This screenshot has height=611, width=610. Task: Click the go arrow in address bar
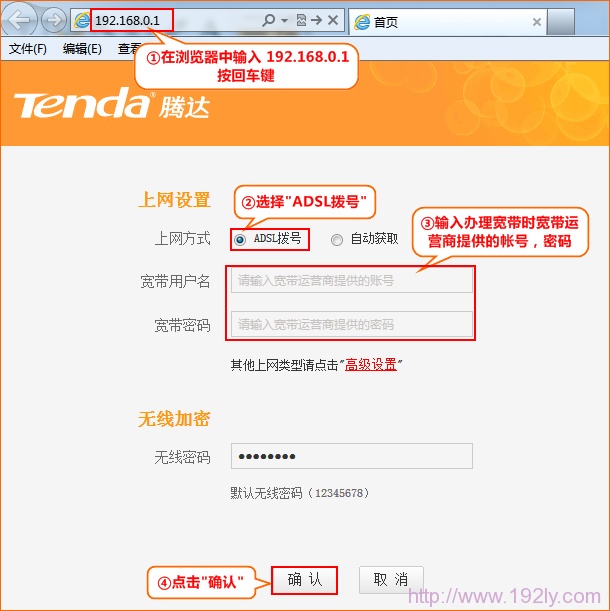(x=316, y=20)
